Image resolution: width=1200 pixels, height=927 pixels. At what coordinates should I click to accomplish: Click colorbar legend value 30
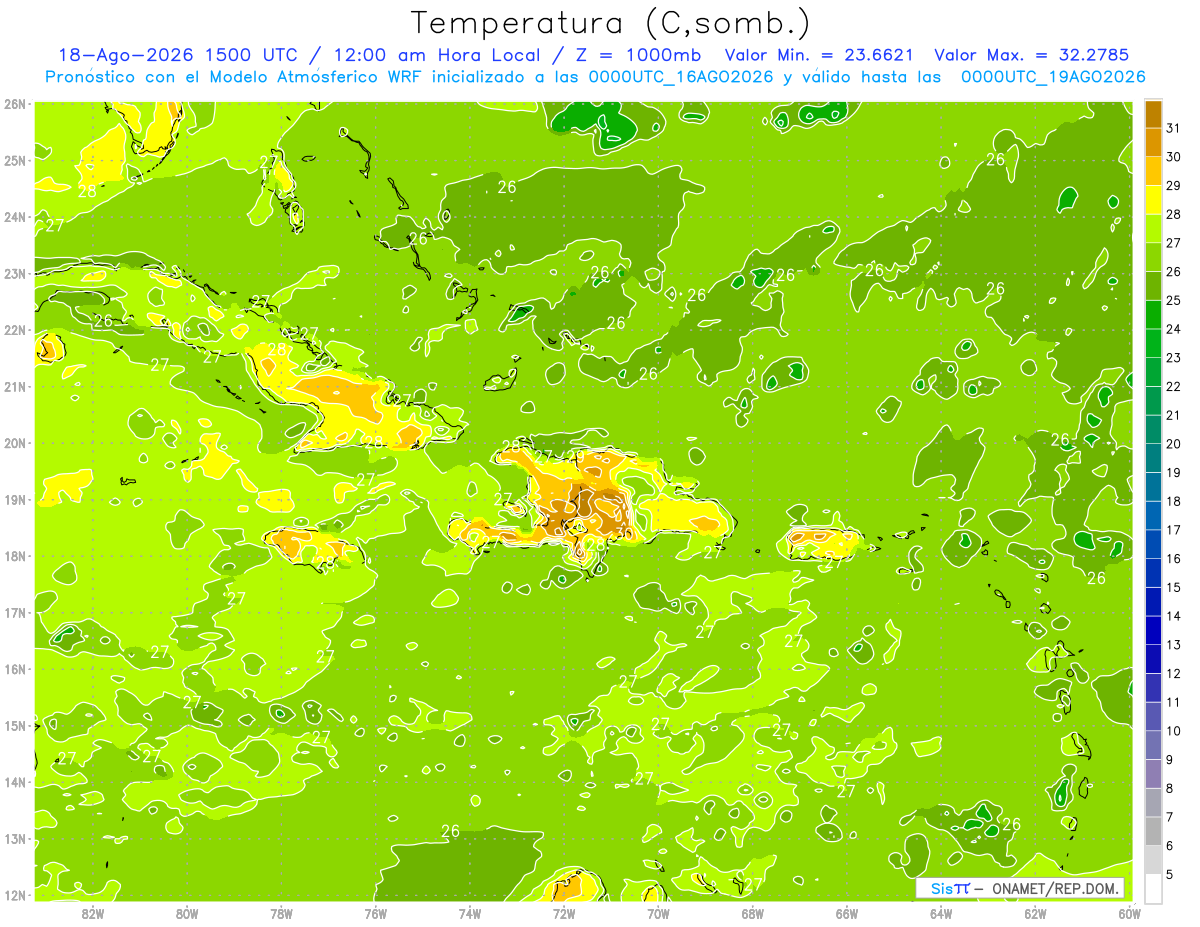coord(1174,157)
